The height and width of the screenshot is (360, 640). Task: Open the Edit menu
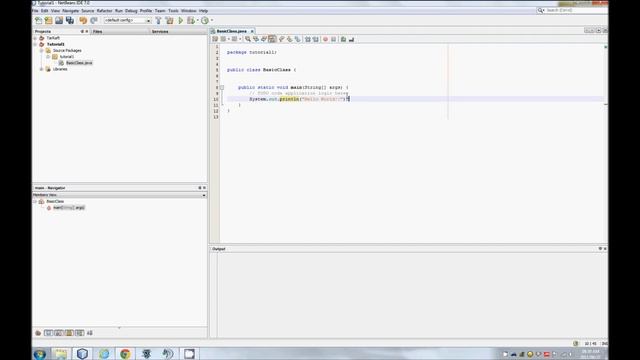(x=44, y=11)
